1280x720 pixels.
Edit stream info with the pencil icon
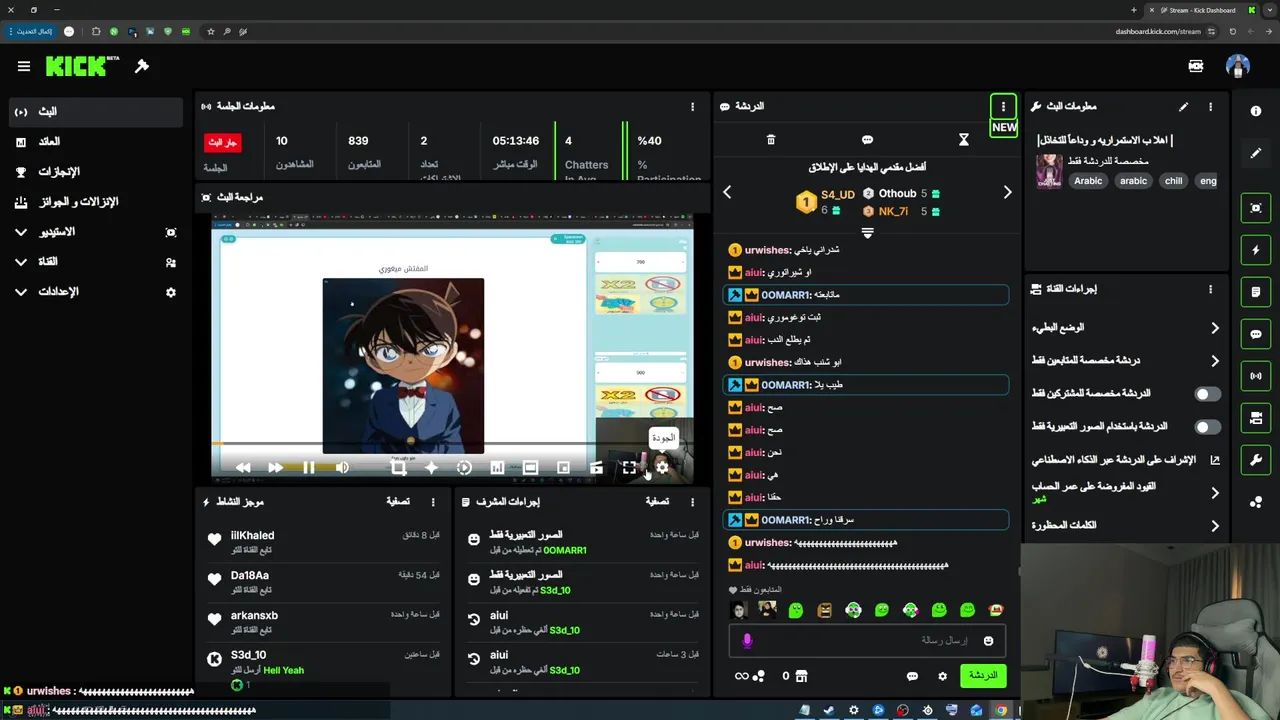point(1184,106)
